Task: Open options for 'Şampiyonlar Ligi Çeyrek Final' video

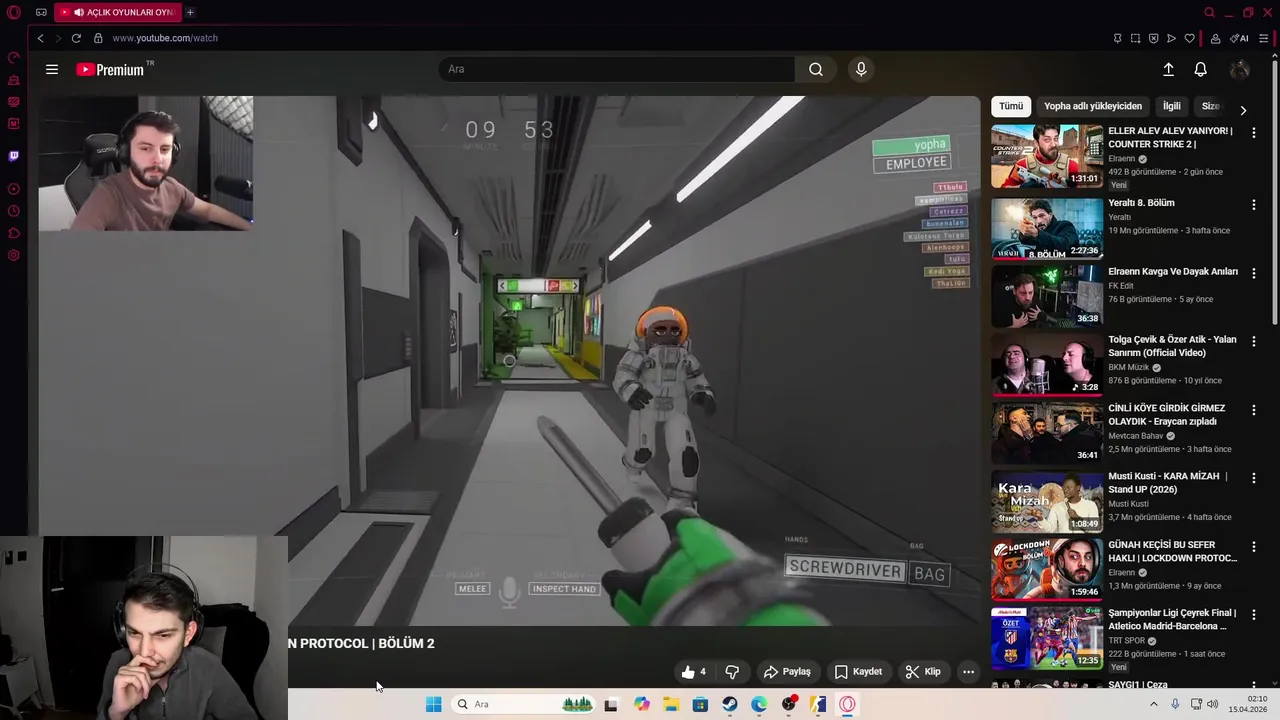Action: click(x=1254, y=614)
